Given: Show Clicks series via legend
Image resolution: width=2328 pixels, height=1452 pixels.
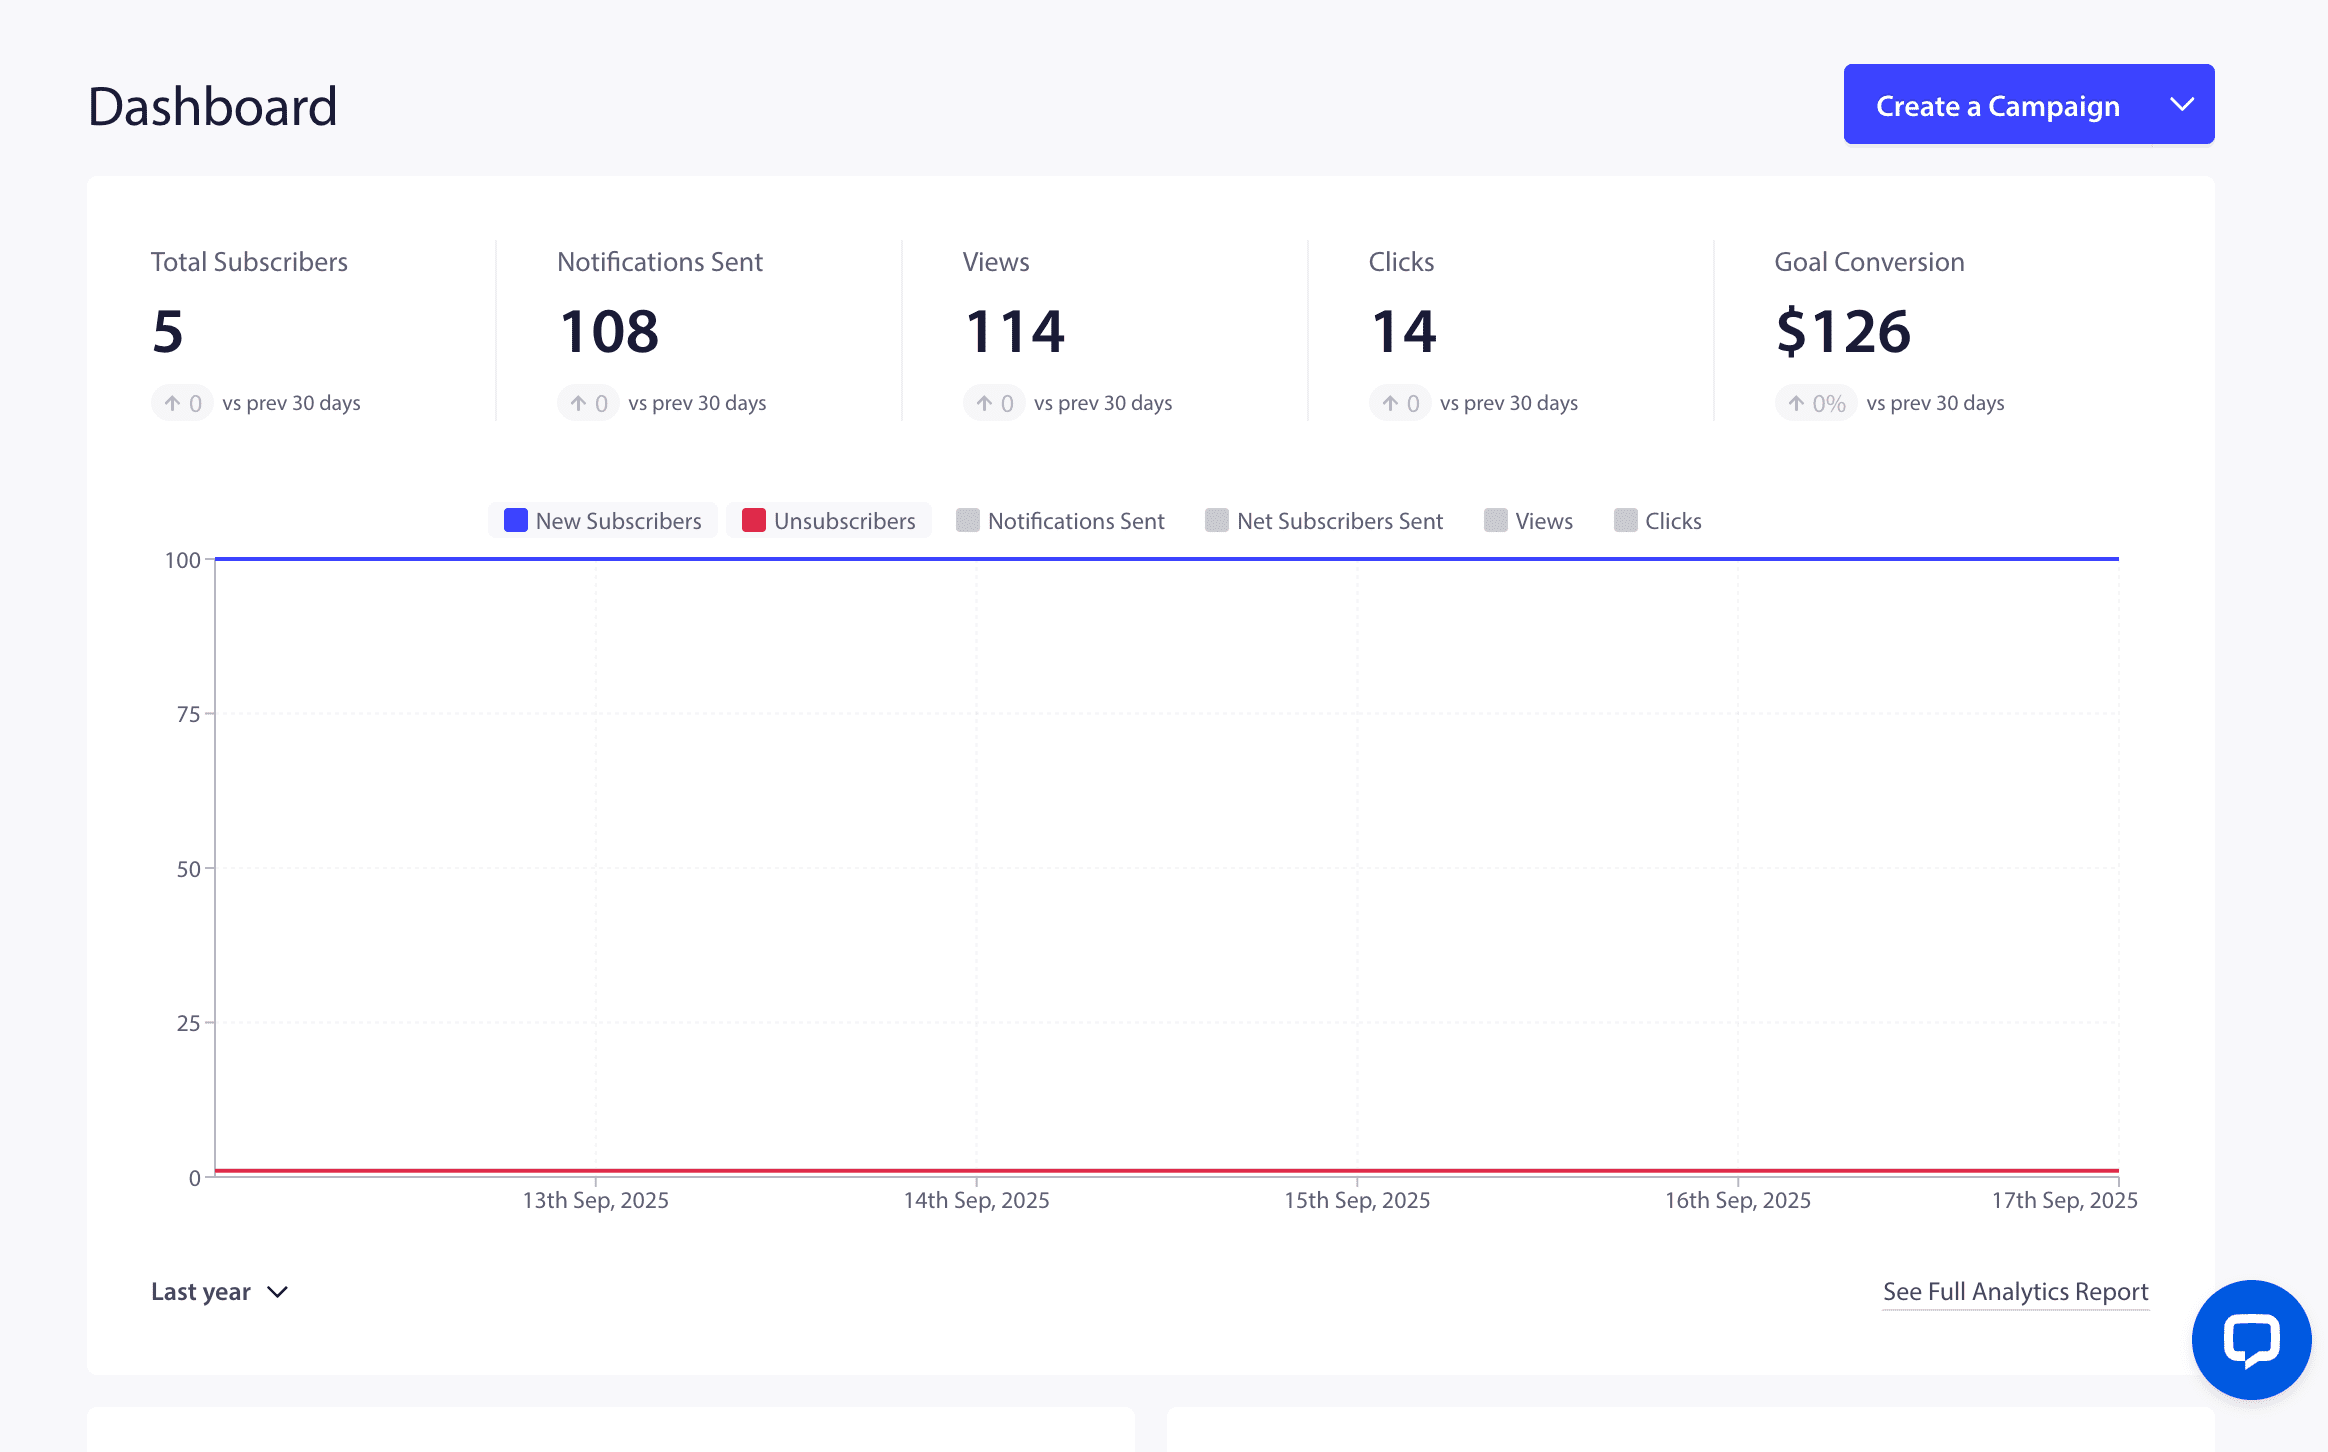Looking at the screenshot, I should click(1672, 521).
